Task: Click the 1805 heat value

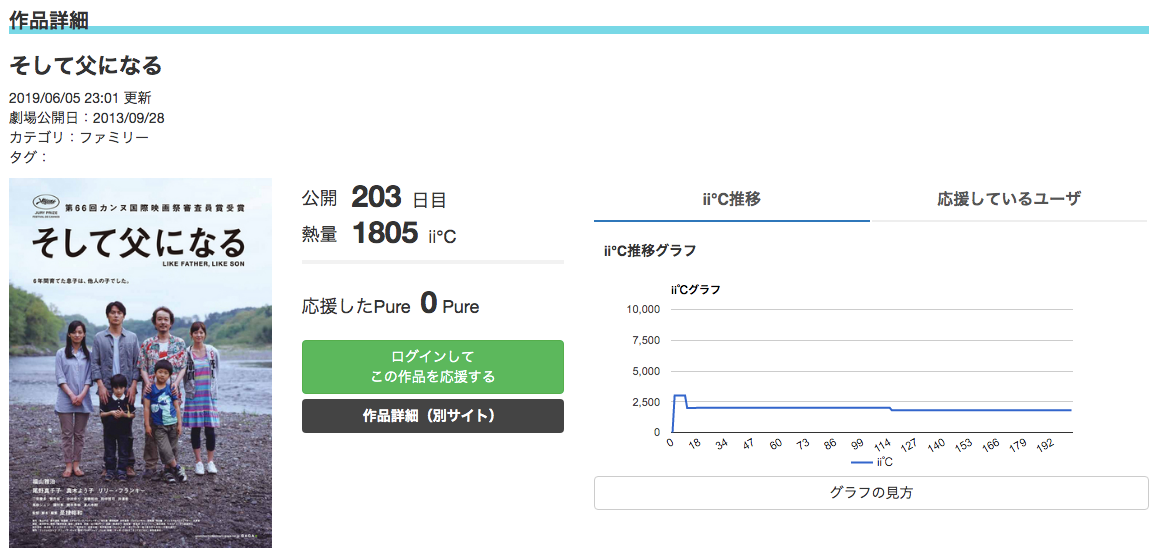Action: [385, 233]
